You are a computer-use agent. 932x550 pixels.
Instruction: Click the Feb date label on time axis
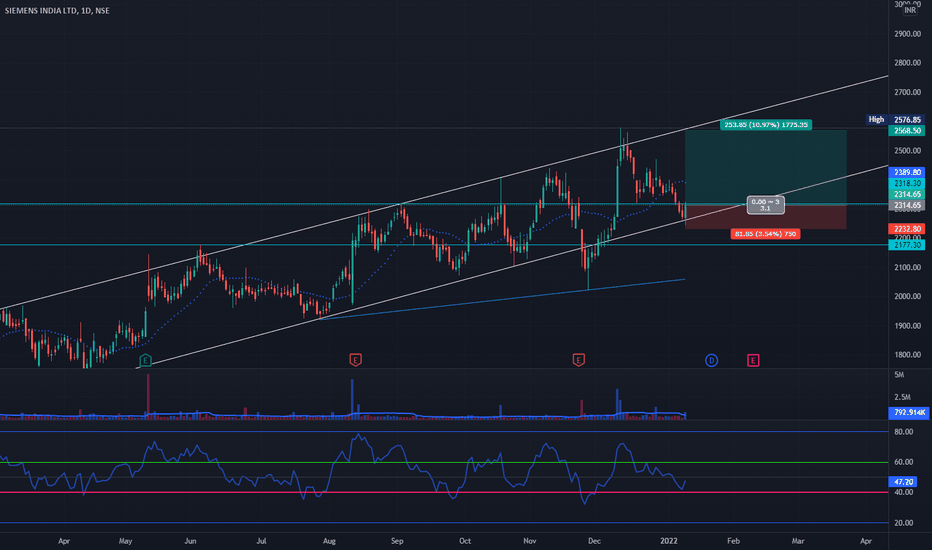pos(733,541)
